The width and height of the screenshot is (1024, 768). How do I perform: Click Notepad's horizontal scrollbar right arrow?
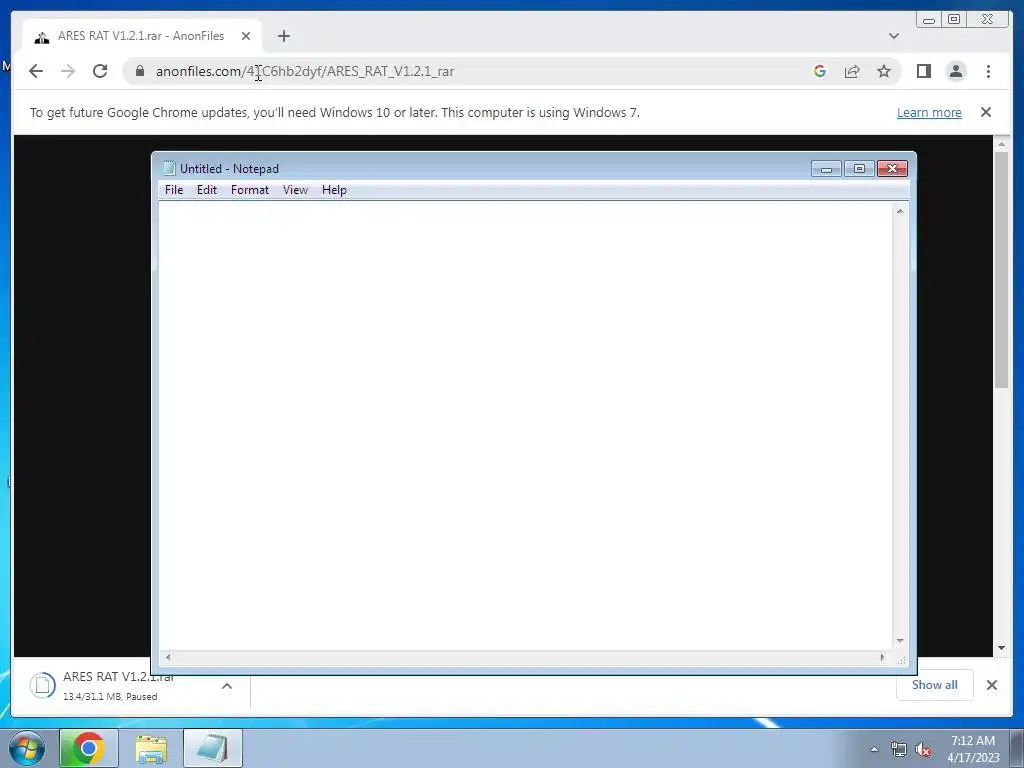[882, 657]
